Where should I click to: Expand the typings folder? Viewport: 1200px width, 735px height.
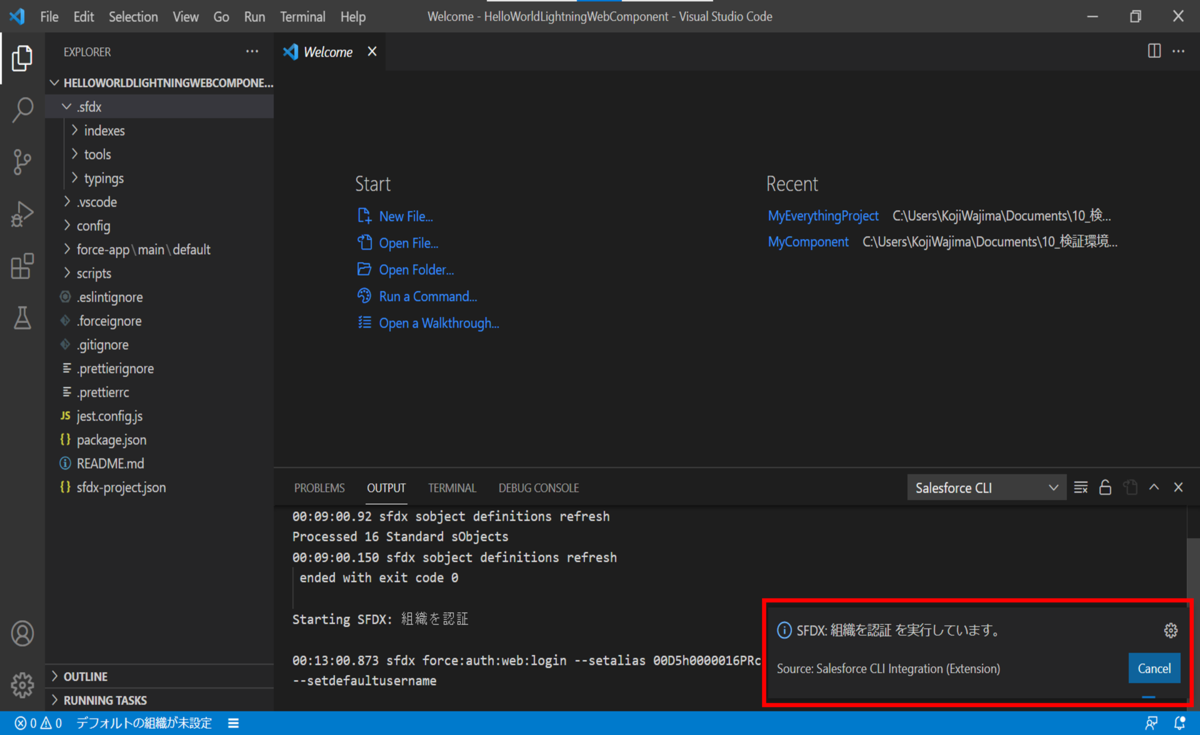(x=160, y=179)
